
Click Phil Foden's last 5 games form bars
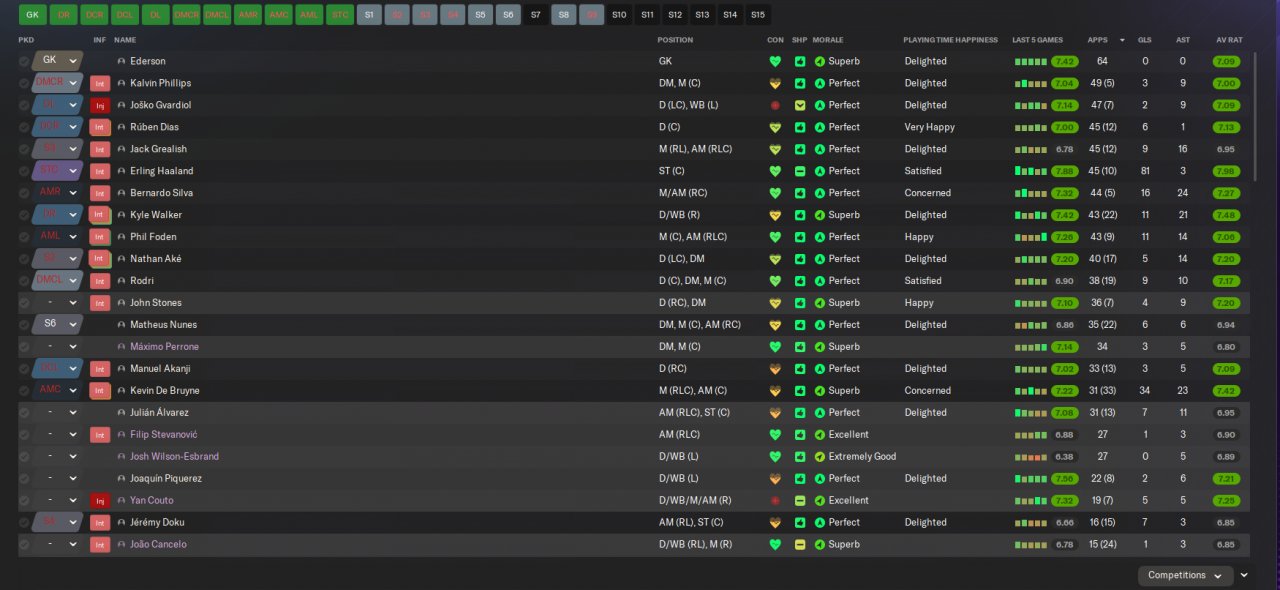tap(1030, 237)
